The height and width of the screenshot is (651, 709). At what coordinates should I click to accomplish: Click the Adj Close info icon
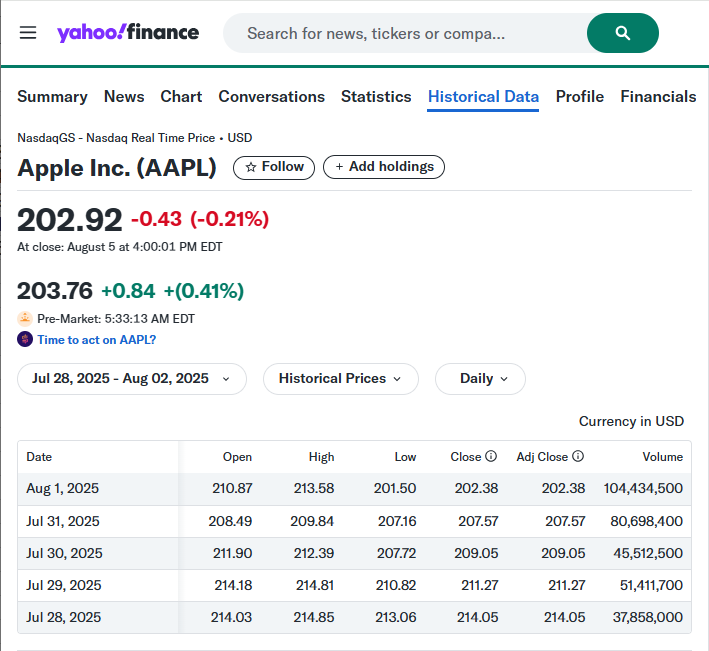coord(578,457)
